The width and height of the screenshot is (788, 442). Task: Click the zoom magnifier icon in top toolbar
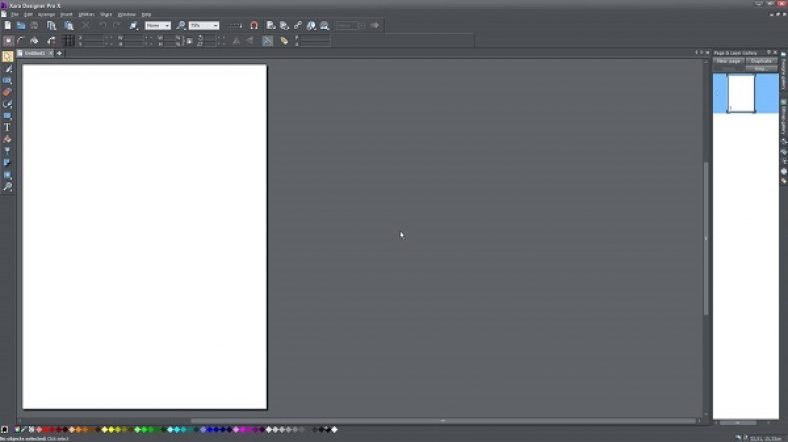[181, 25]
